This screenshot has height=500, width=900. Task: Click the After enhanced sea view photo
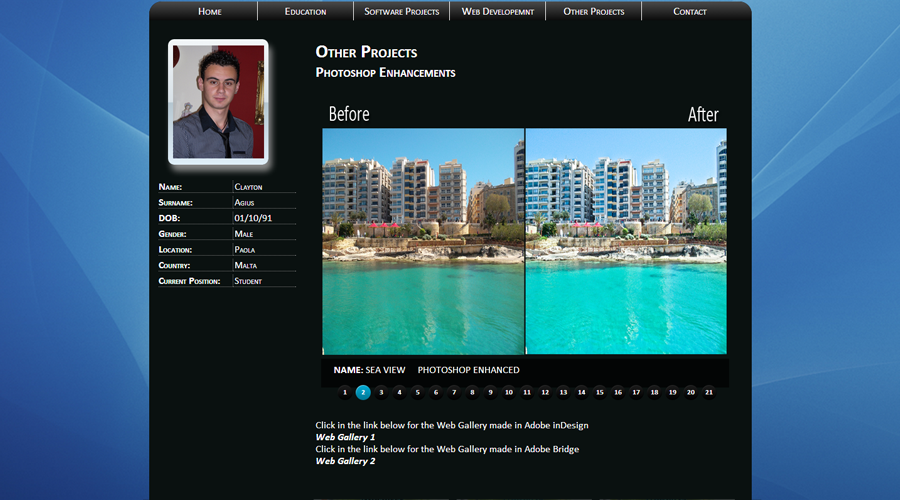tap(626, 241)
